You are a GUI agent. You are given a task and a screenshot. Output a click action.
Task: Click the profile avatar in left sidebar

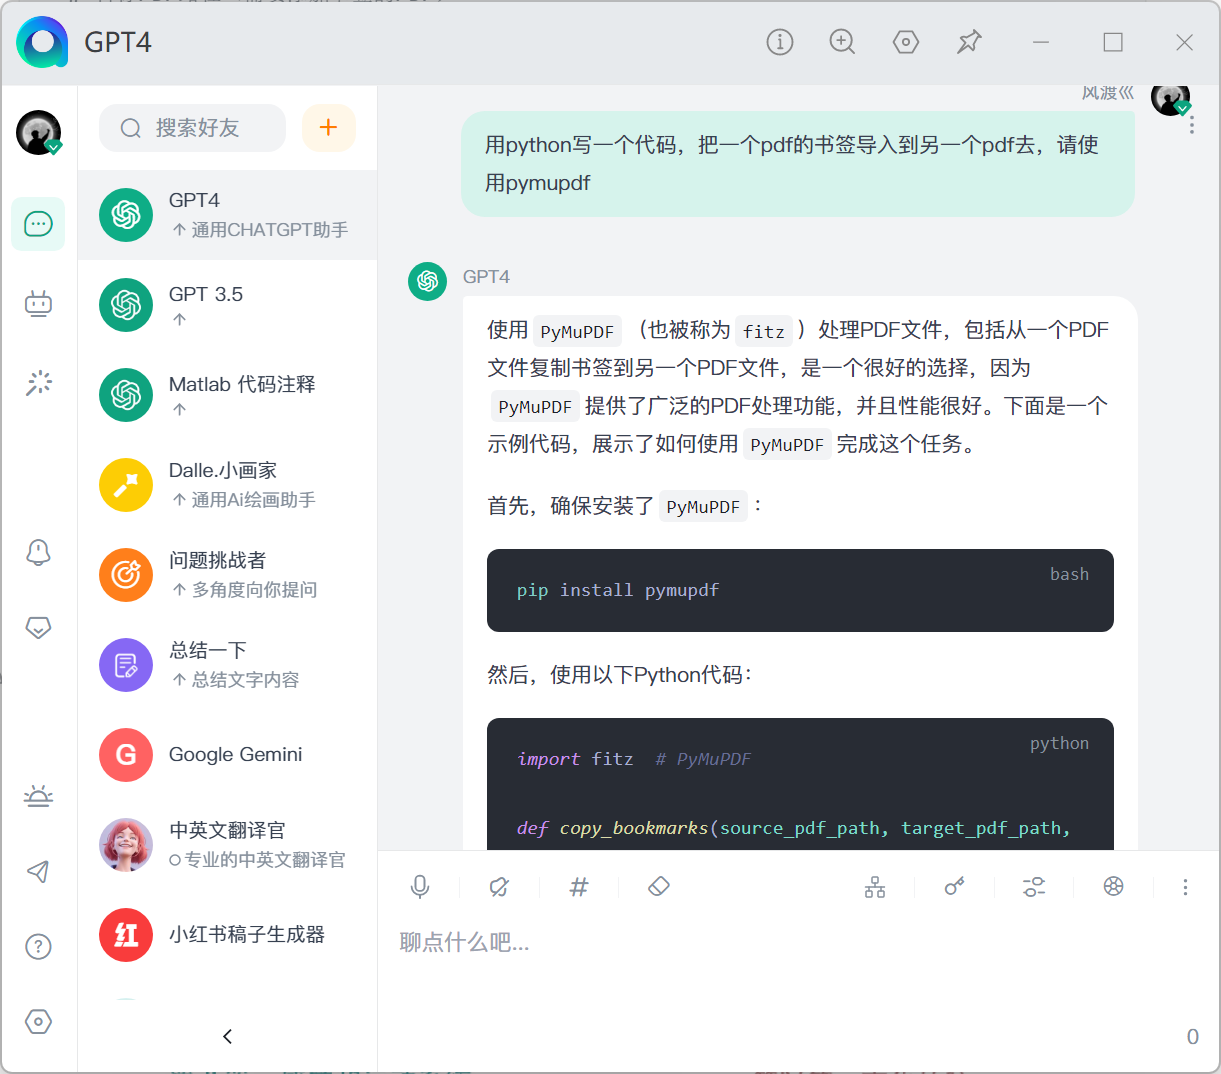[39, 132]
